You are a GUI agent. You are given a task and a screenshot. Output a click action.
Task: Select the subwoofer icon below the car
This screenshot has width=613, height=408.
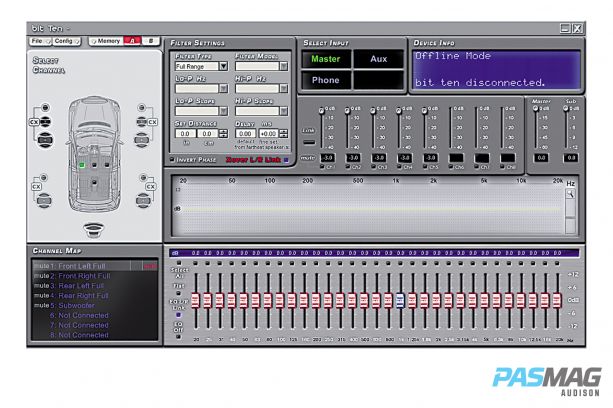pos(94,229)
